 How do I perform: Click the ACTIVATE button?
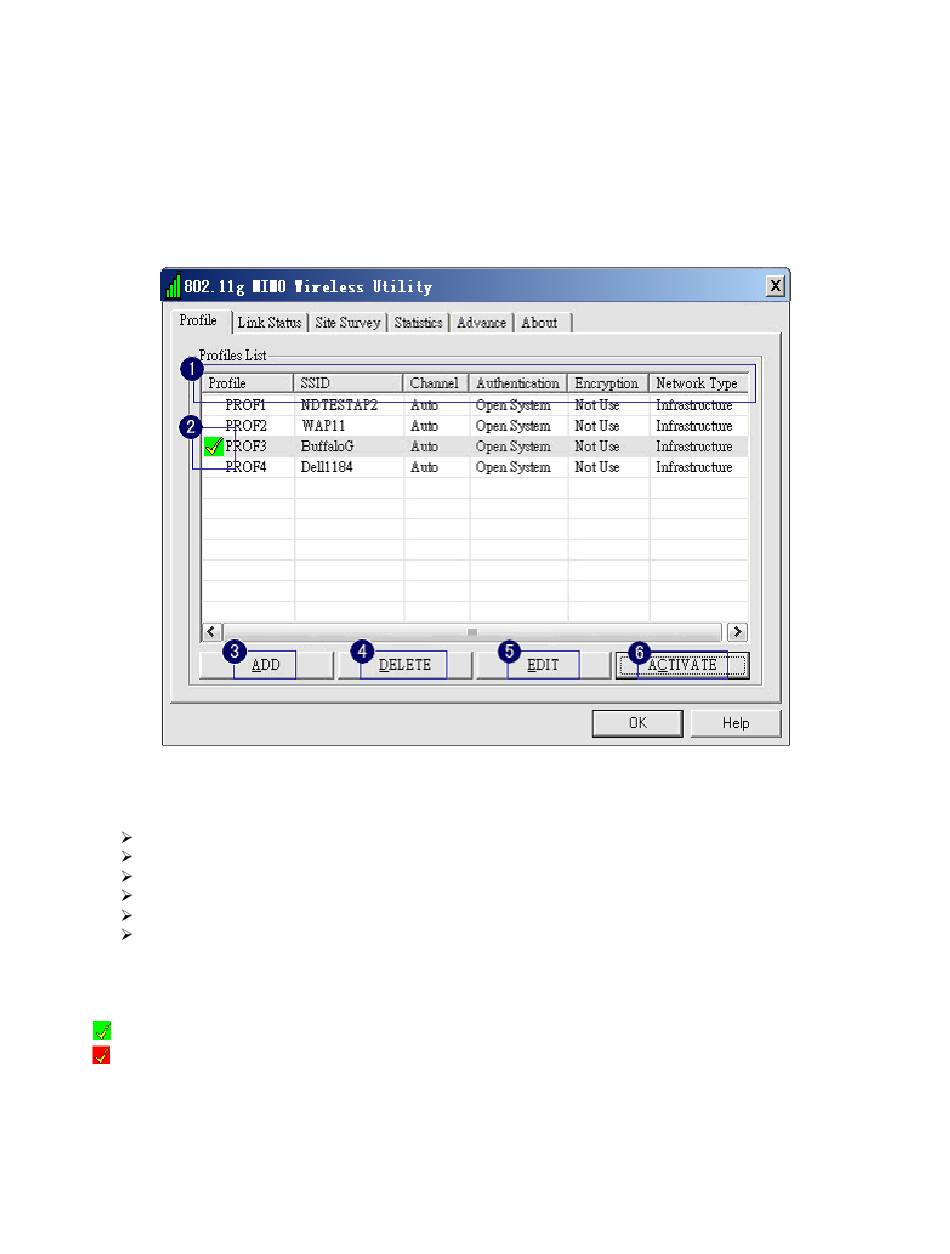pos(682,665)
